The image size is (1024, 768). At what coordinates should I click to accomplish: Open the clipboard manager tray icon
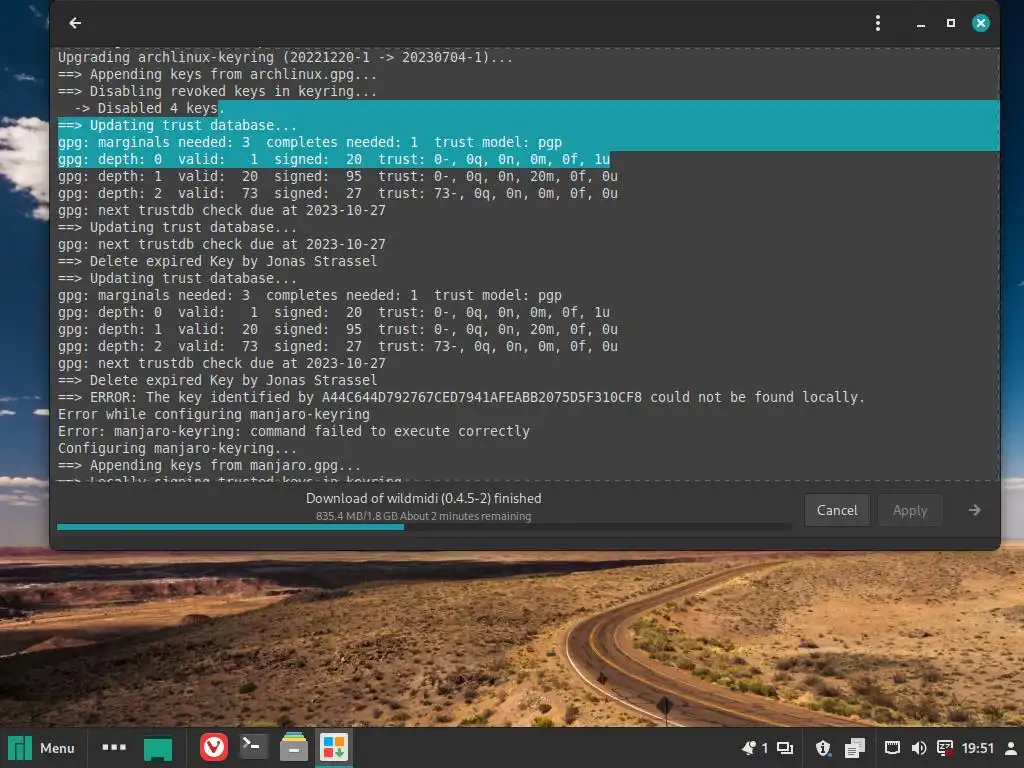coord(854,748)
